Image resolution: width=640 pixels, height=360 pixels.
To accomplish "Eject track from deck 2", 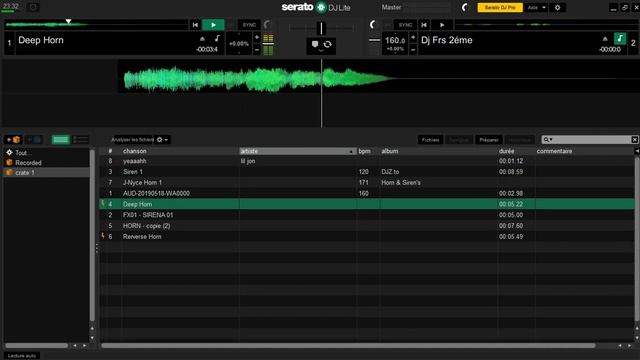I will pyautogui.click(x=605, y=39).
